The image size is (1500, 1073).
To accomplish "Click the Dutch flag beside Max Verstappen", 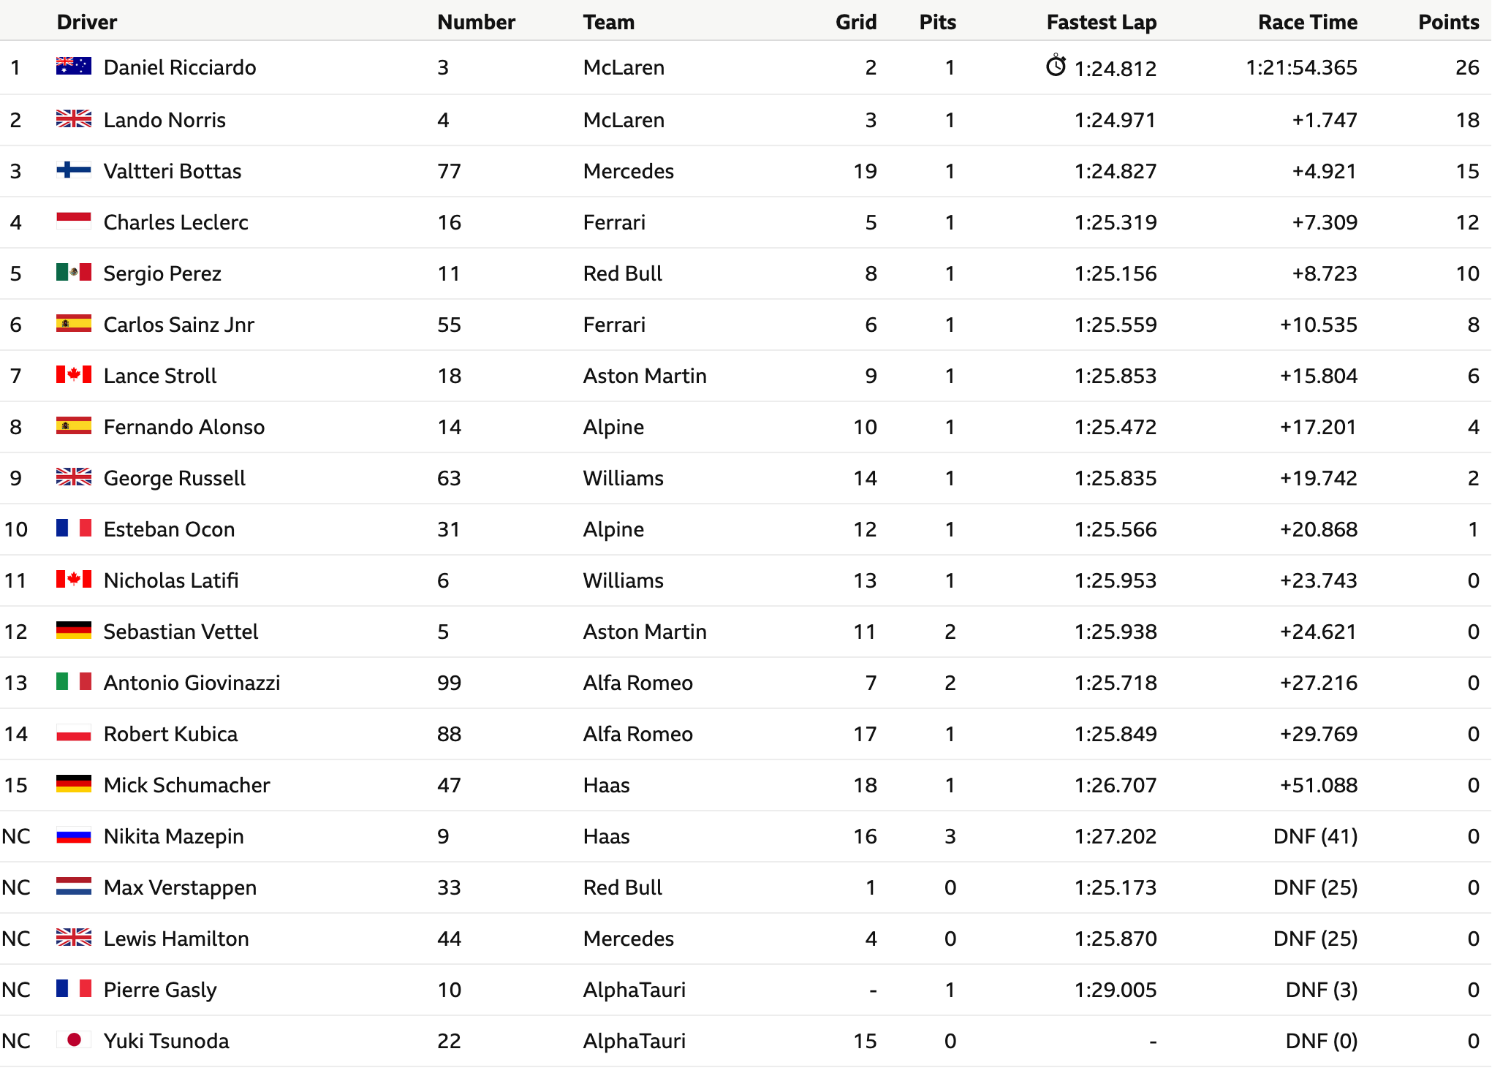I will [x=74, y=886].
